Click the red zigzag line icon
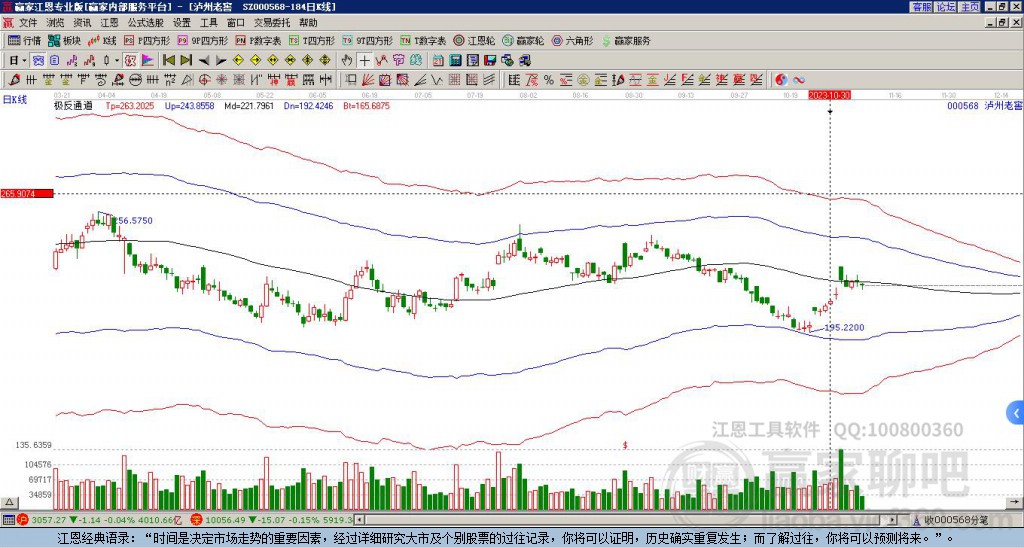 pos(381,60)
